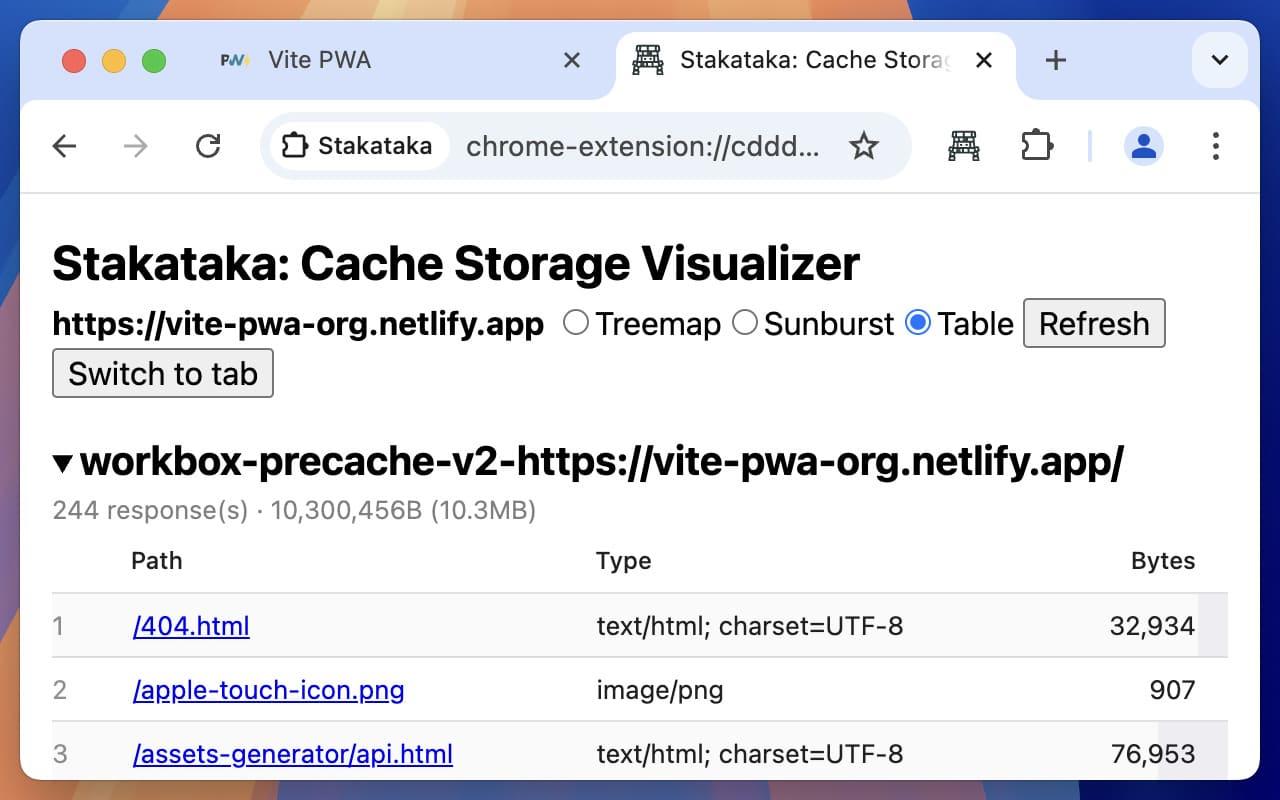1280x800 pixels.
Task: Click the image/png type cell
Action: coord(660,690)
